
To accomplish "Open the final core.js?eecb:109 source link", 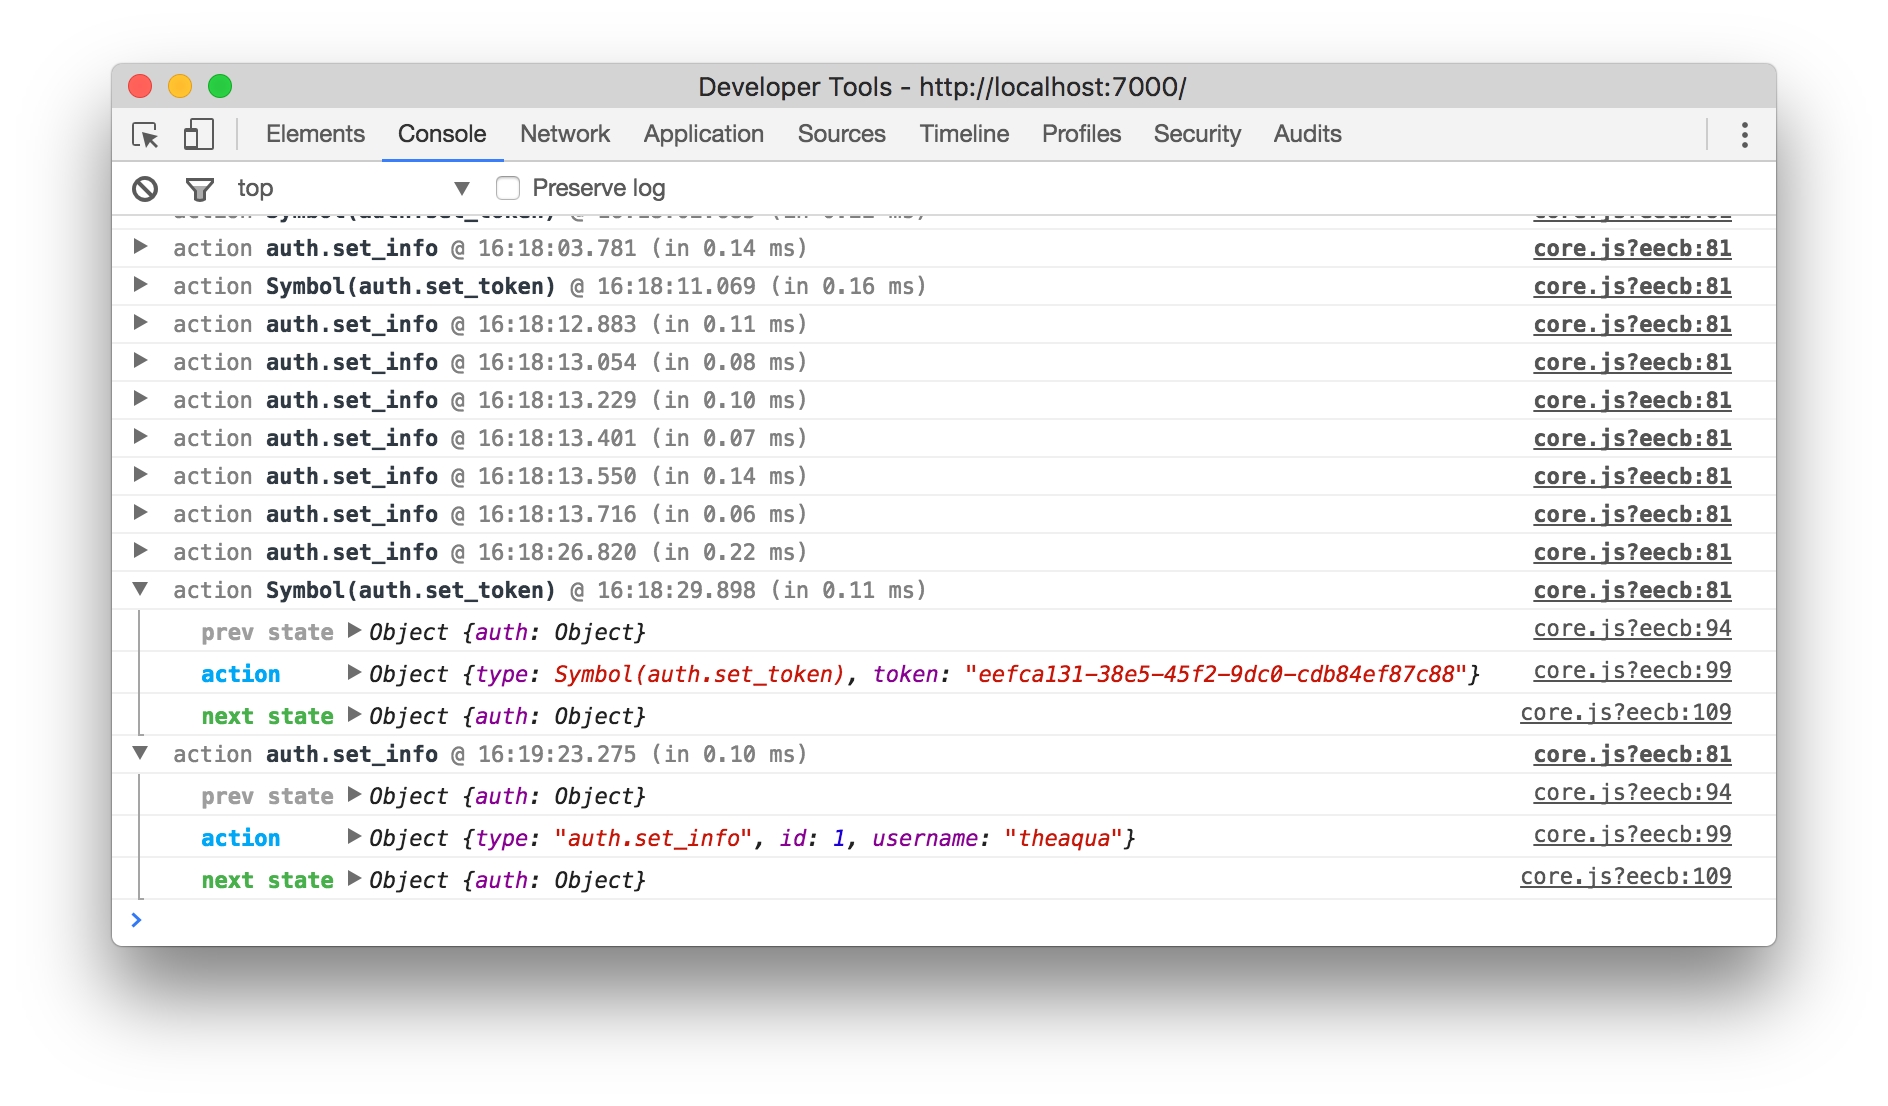I will point(1625,877).
